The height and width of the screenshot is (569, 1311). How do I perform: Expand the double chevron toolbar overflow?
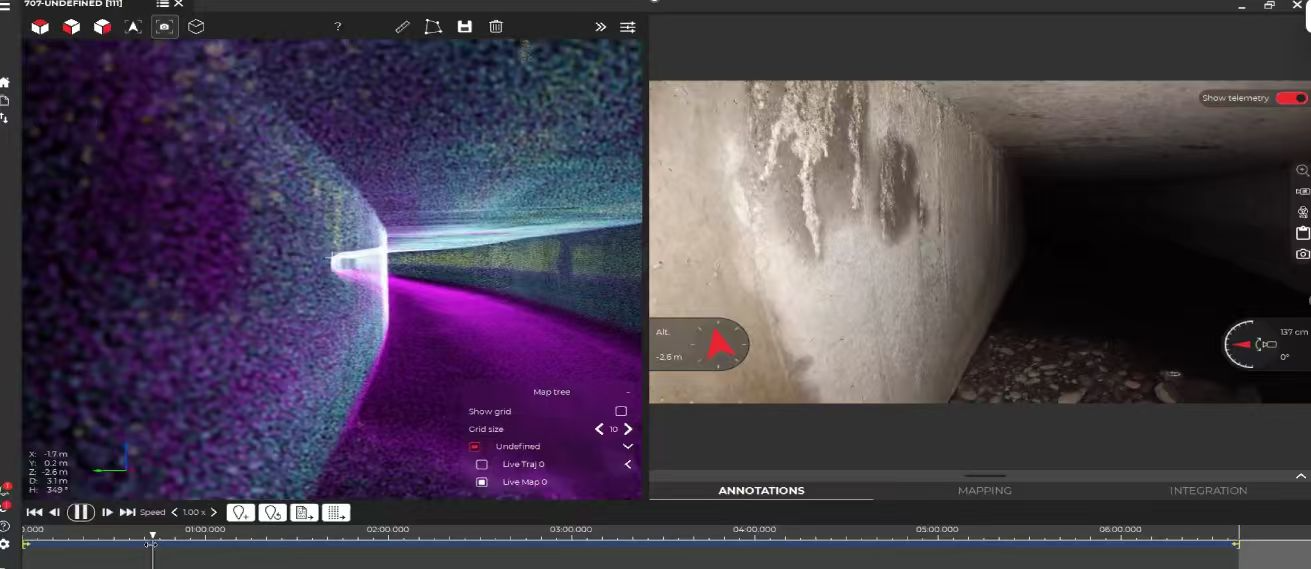coord(600,27)
